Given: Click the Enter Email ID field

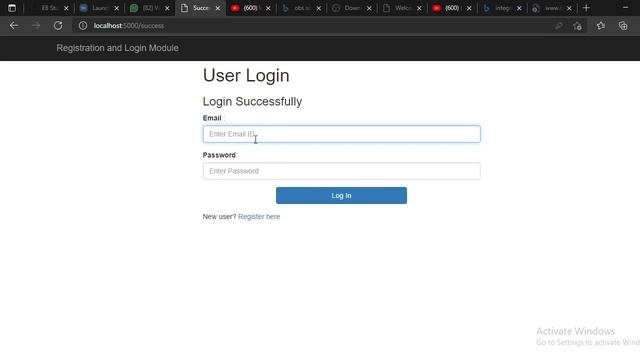Looking at the screenshot, I should 341,134.
